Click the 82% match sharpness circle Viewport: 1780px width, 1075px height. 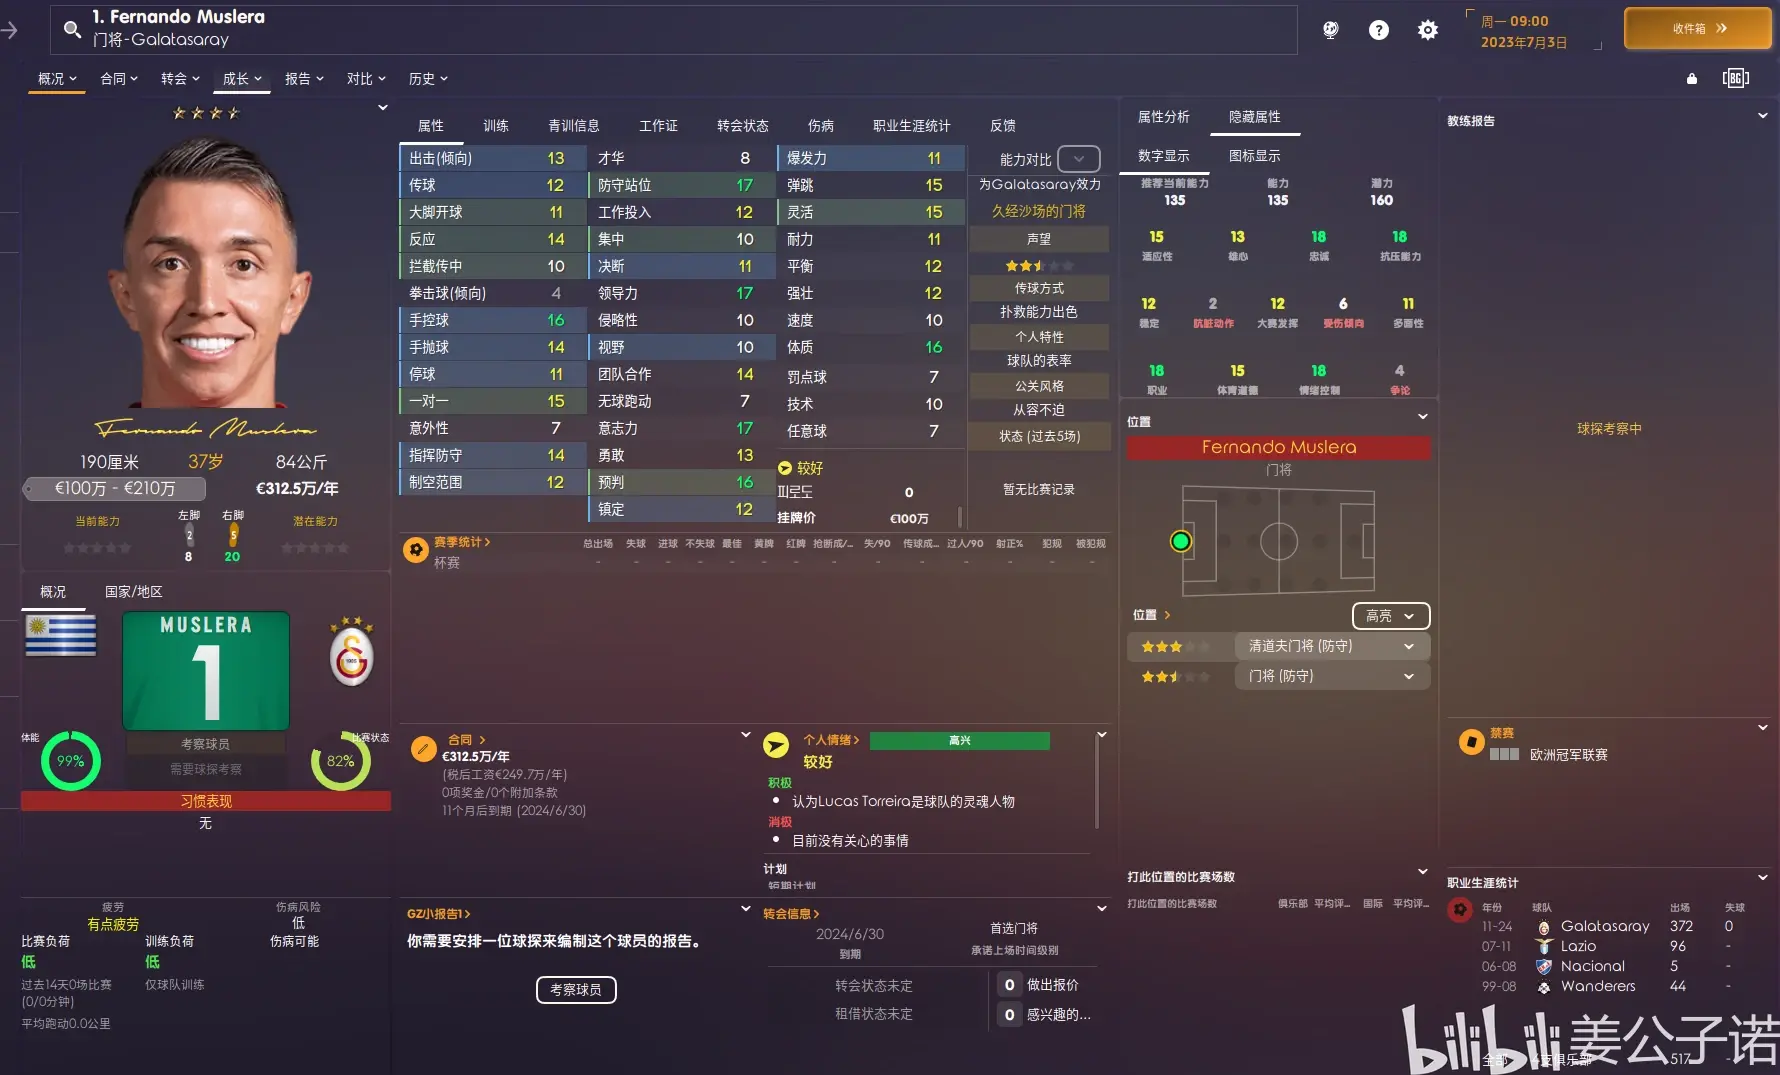pyautogui.click(x=340, y=761)
